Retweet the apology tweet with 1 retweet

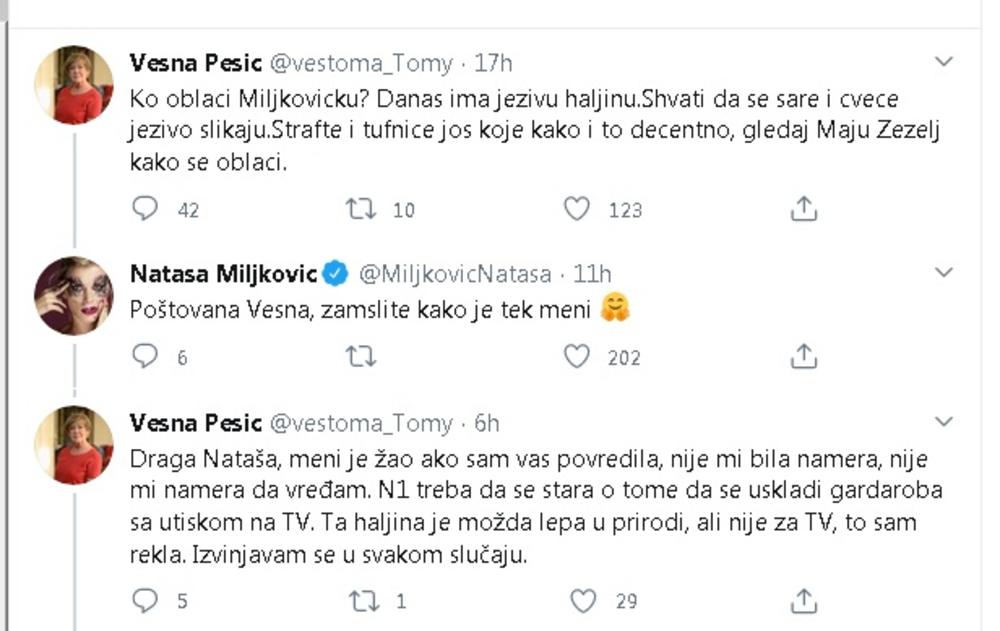[360, 600]
